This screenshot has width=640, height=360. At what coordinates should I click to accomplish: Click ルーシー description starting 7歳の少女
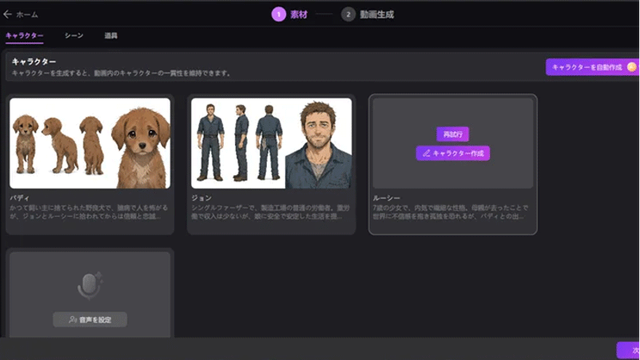(451, 212)
